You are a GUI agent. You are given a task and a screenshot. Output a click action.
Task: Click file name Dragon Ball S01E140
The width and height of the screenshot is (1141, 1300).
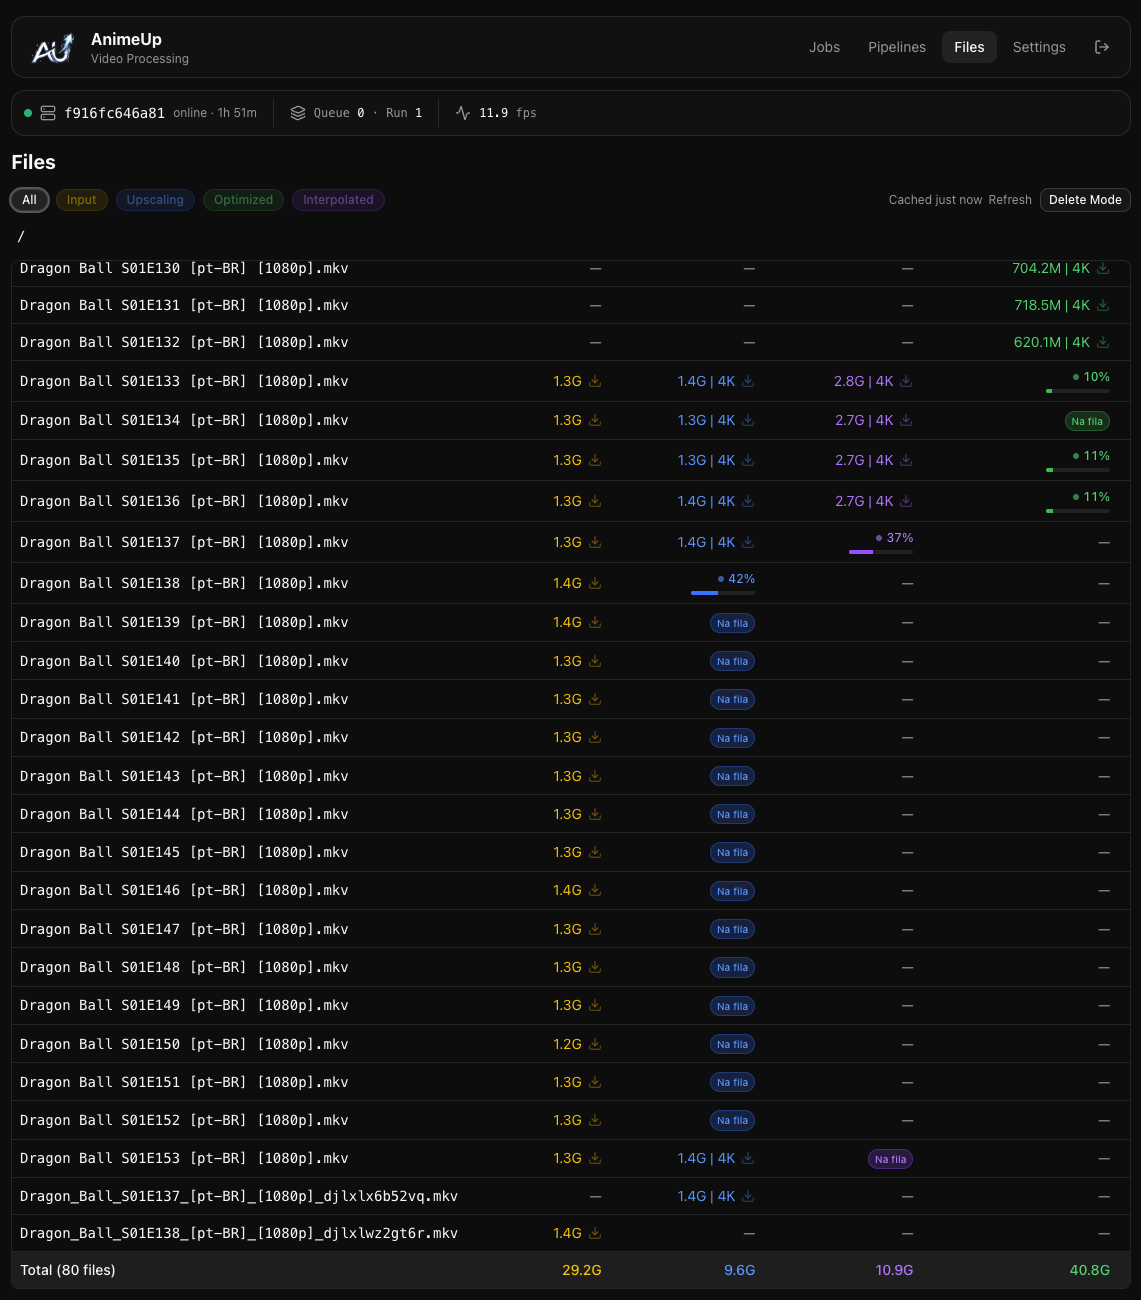[x=184, y=661]
